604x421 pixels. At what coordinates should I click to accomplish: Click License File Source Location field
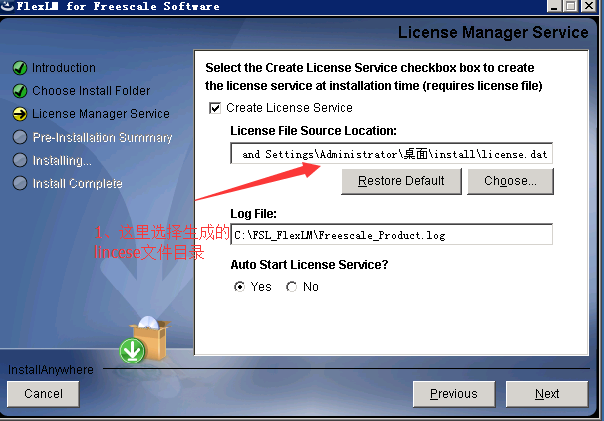pos(391,154)
